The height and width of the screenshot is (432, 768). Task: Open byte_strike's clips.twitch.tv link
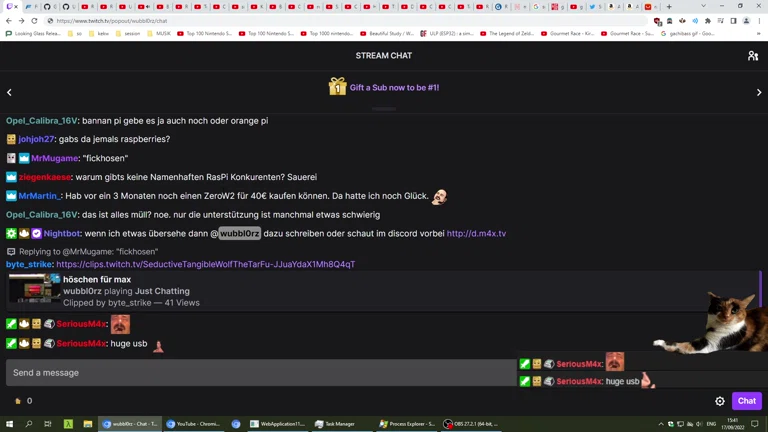point(205,264)
